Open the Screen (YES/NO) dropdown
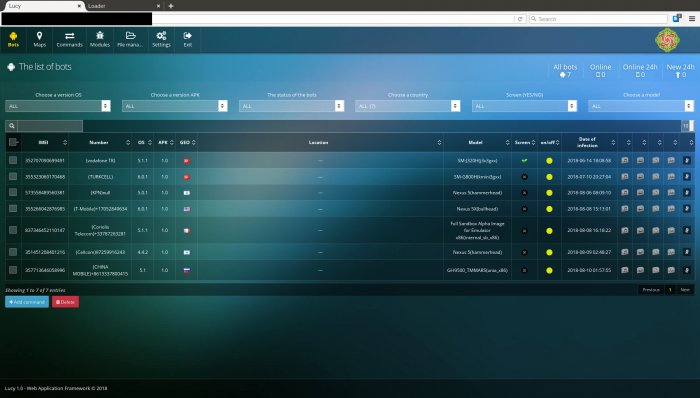The height and width of the screenshot is (398, 700). click(x=524, y=106)
